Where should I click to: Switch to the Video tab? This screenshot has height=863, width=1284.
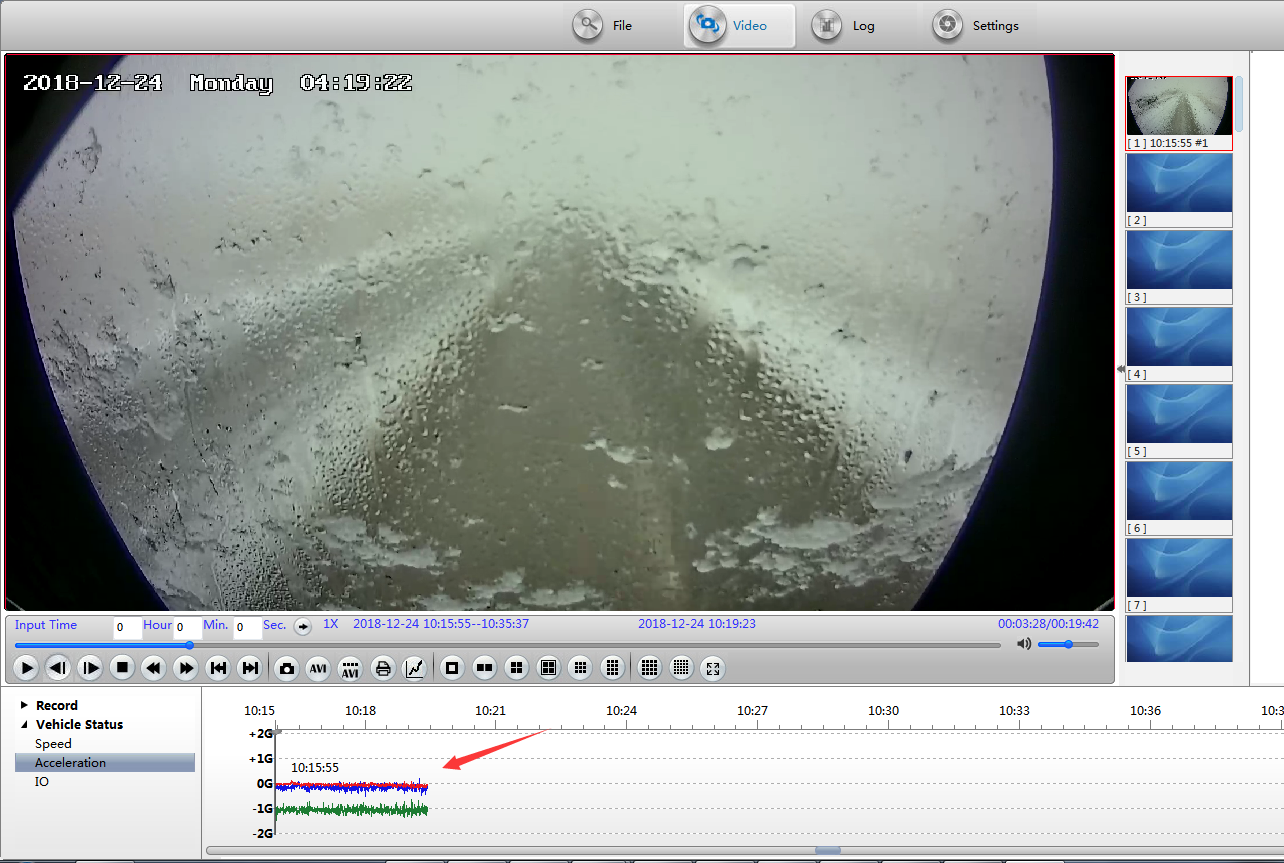tap(739, 26)
